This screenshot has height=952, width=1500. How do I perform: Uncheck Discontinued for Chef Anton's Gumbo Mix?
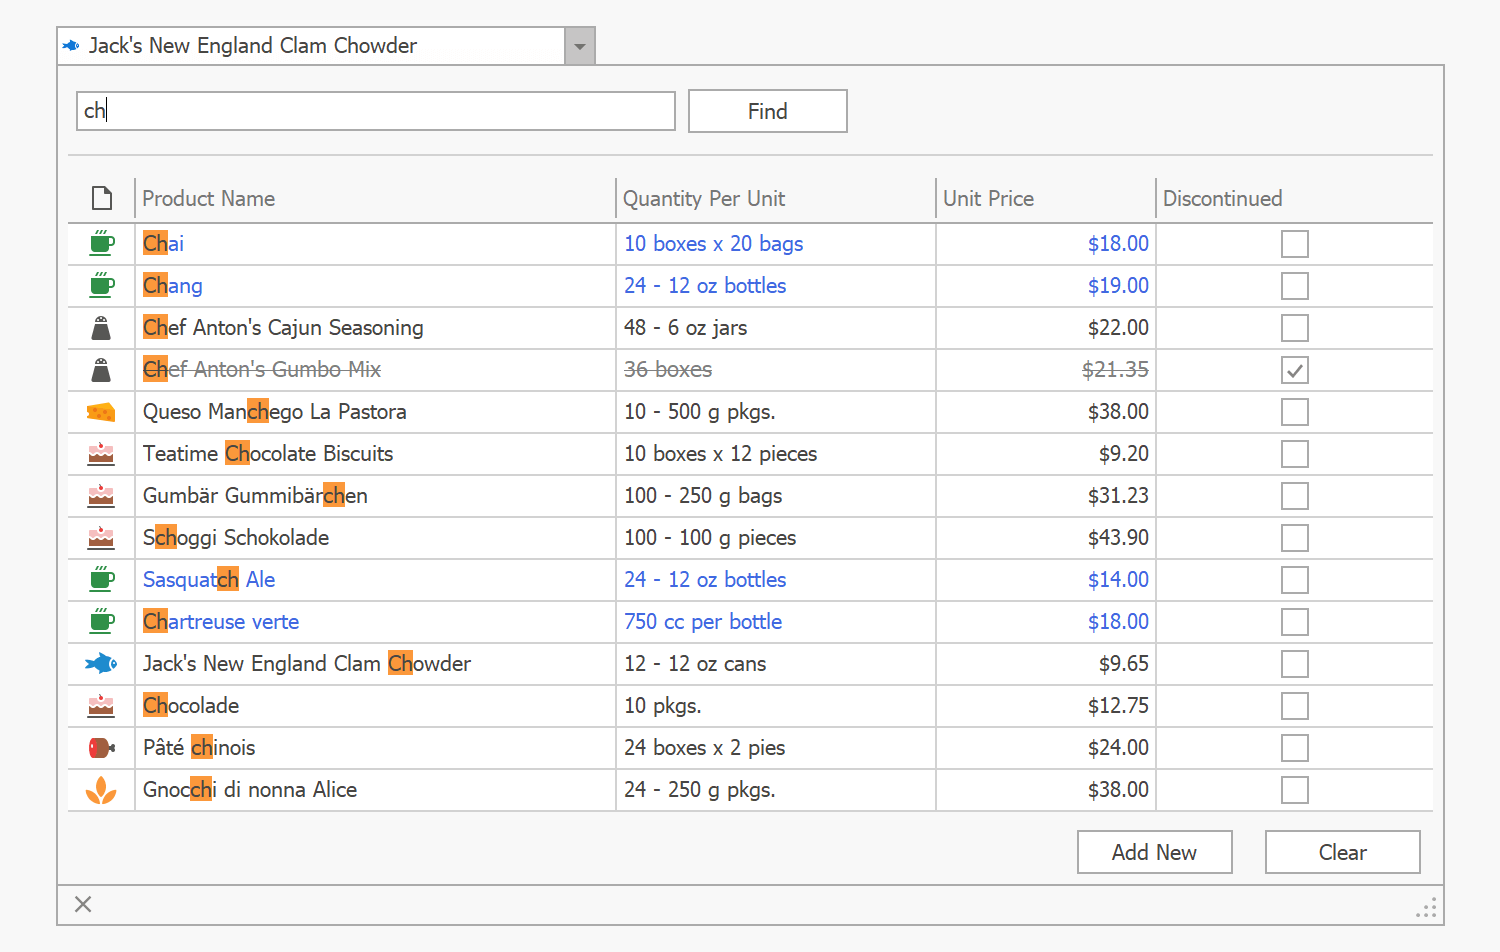(1294, 370)
